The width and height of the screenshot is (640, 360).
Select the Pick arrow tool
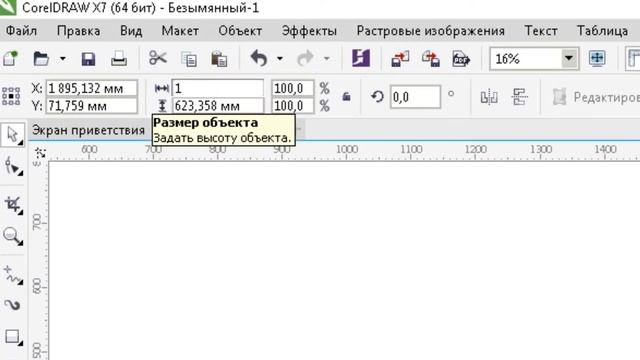(13, 134)
